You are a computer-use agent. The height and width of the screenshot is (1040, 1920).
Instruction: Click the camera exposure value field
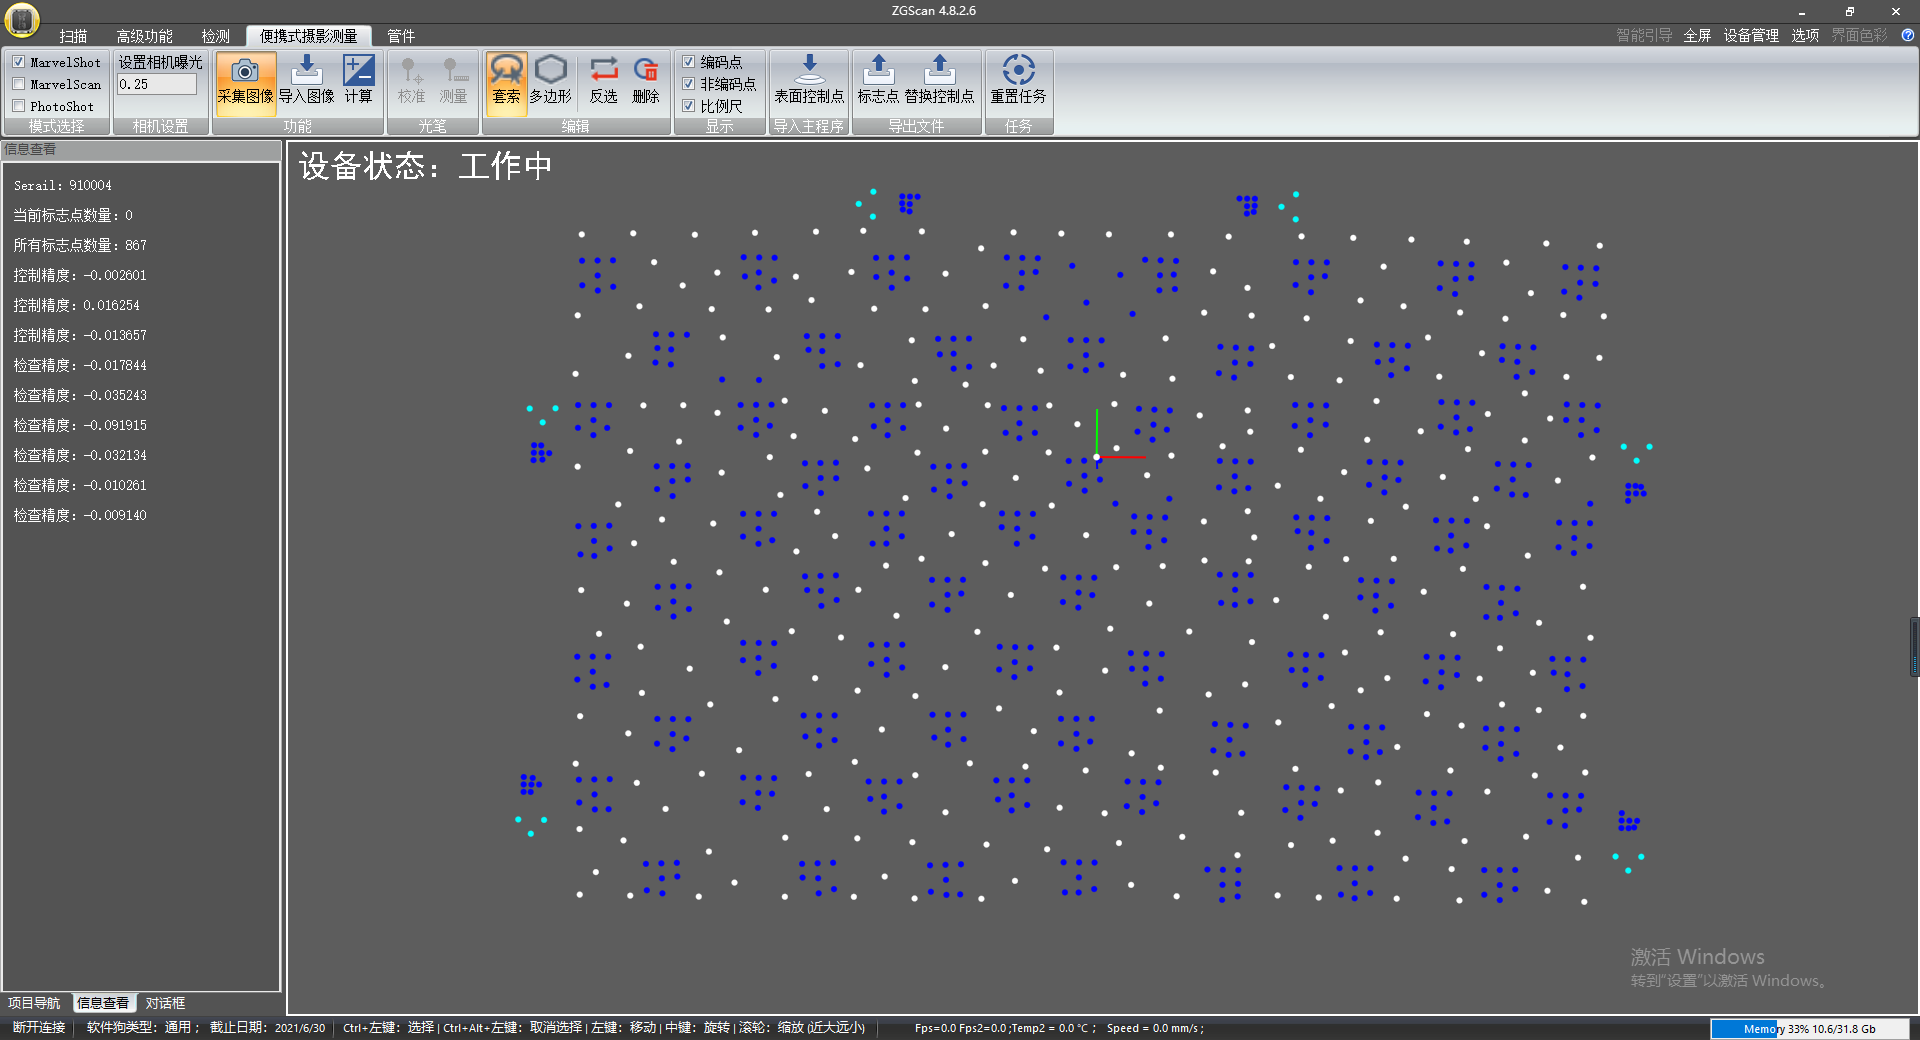(157, 85)
